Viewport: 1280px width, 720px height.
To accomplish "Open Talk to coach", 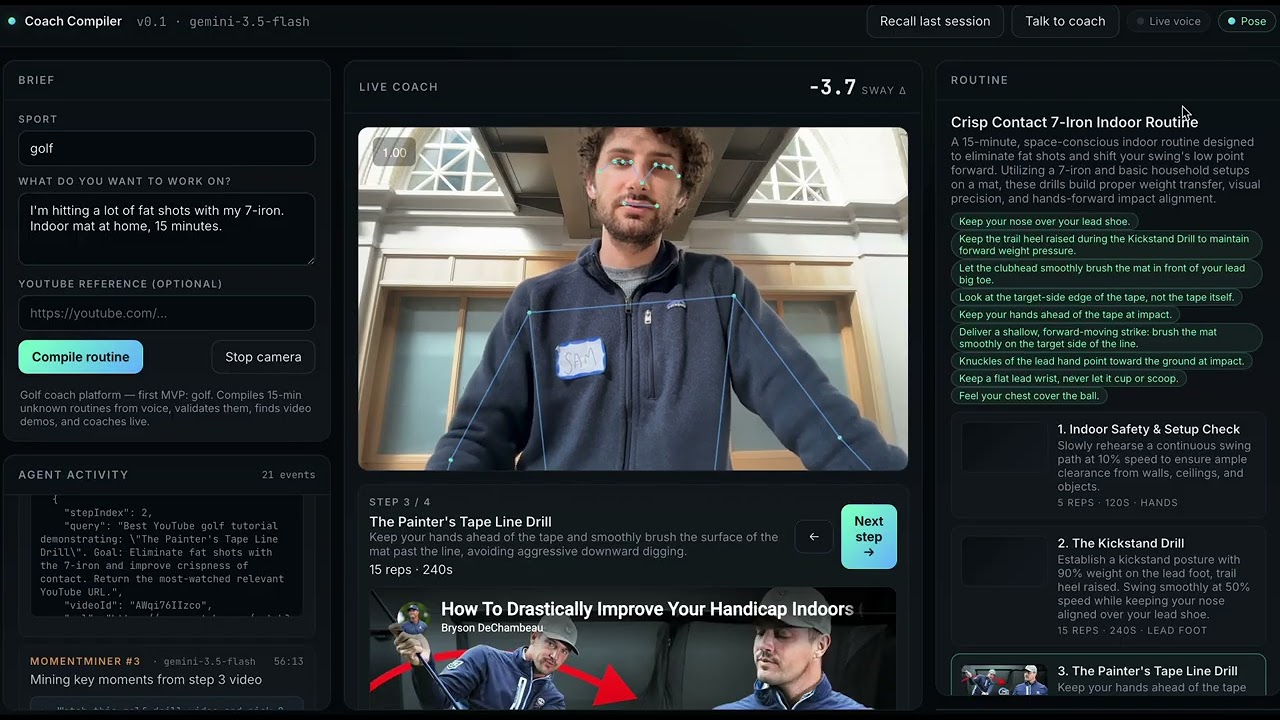I will 1065,21.
